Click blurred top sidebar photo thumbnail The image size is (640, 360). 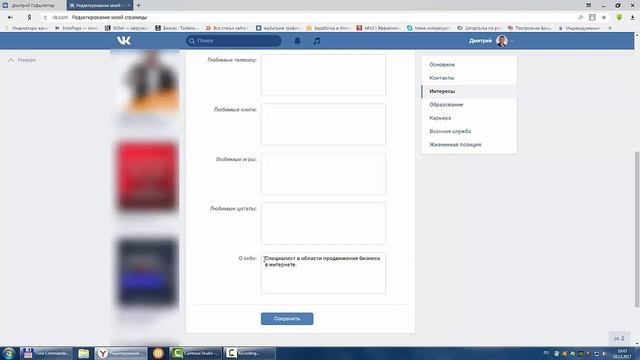(x=147, y=82)
